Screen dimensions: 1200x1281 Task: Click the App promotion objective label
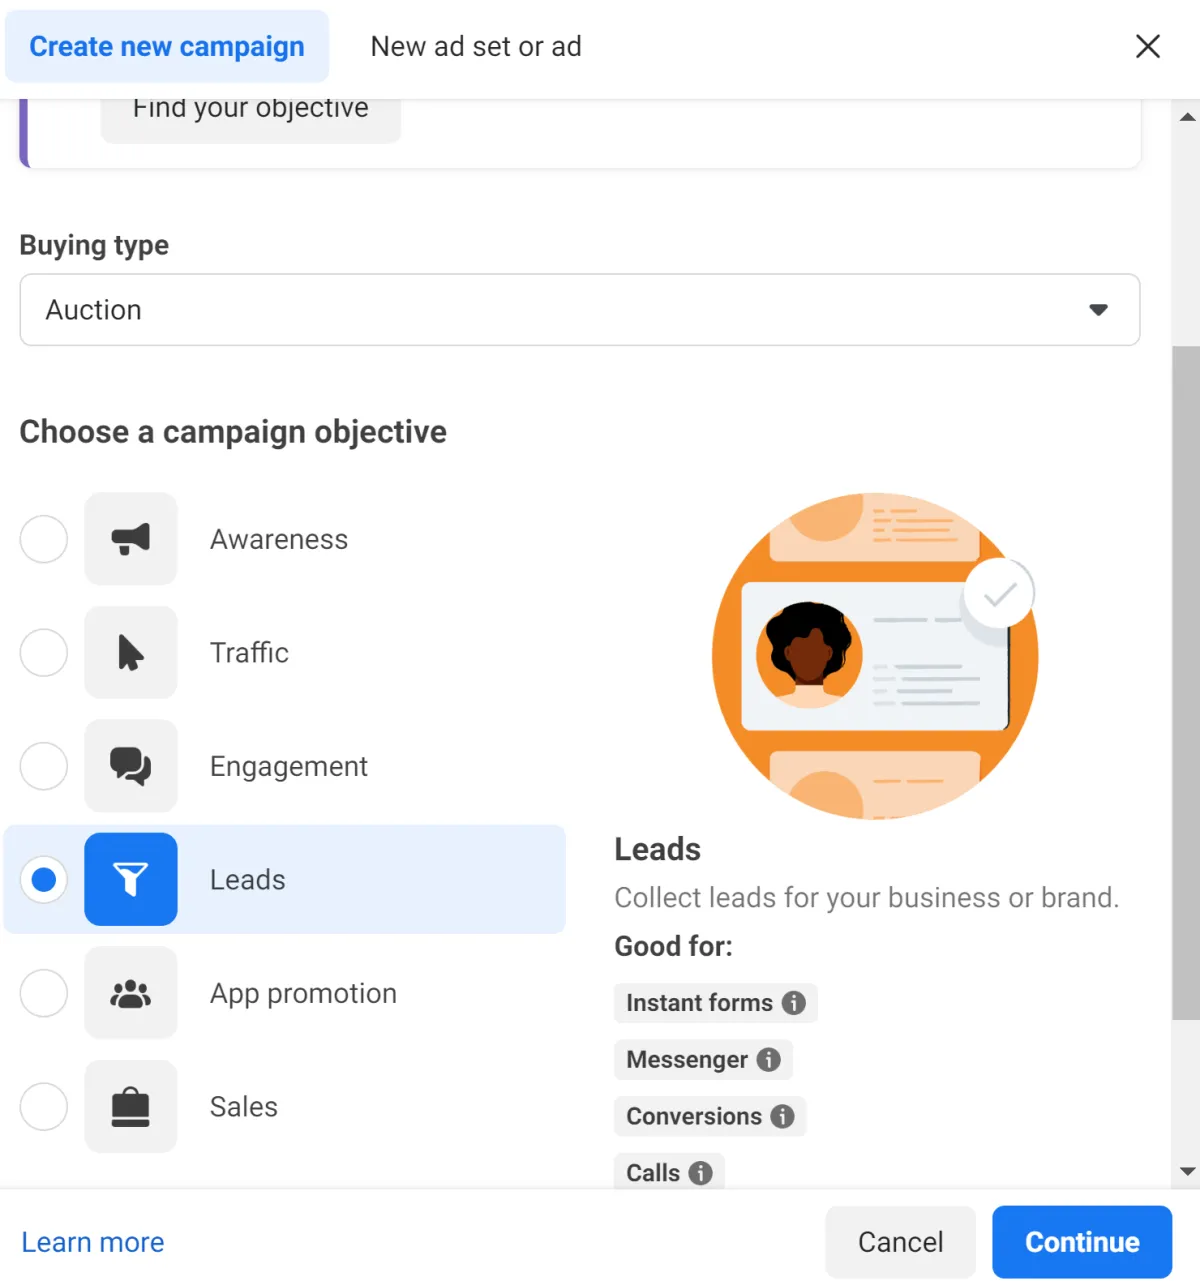coord(303,993)
